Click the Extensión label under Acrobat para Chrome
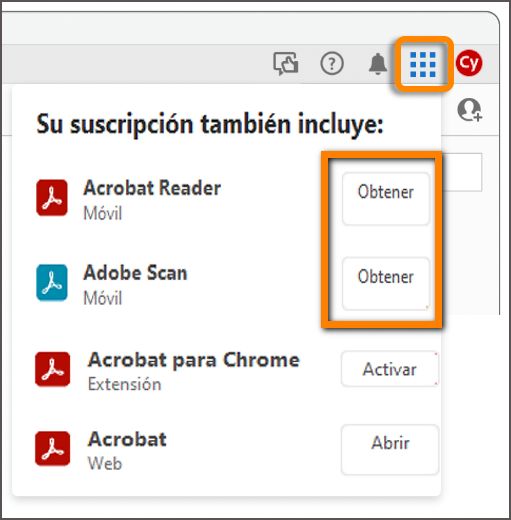Viewport: 511px width, 520px height. (x=124, y=384)
